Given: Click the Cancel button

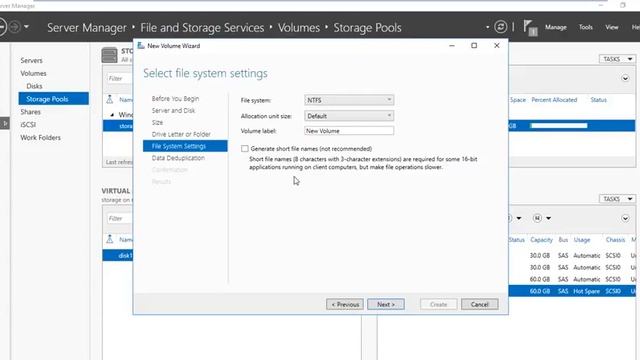Looking at the screenshot, I should click(x=480, y=304).
